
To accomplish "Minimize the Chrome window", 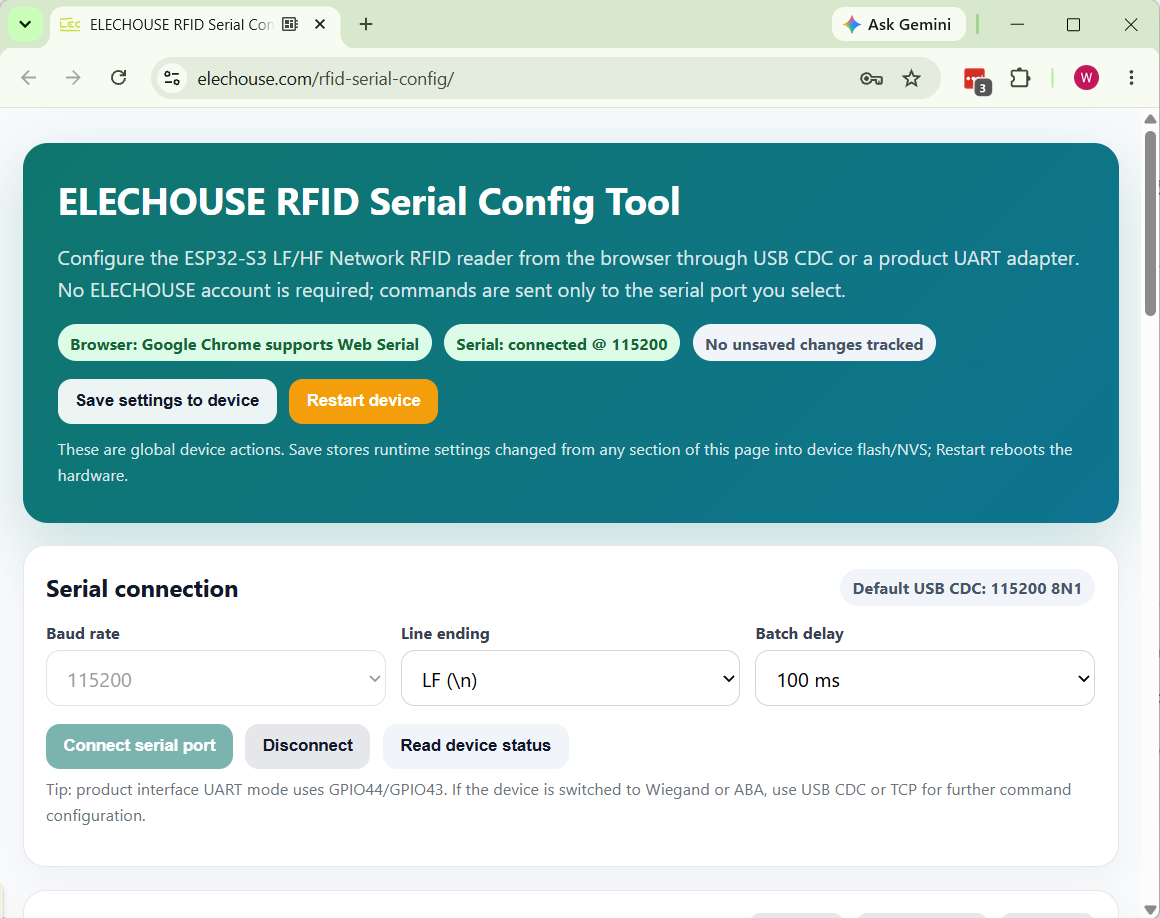I will tap(1017, 24).
